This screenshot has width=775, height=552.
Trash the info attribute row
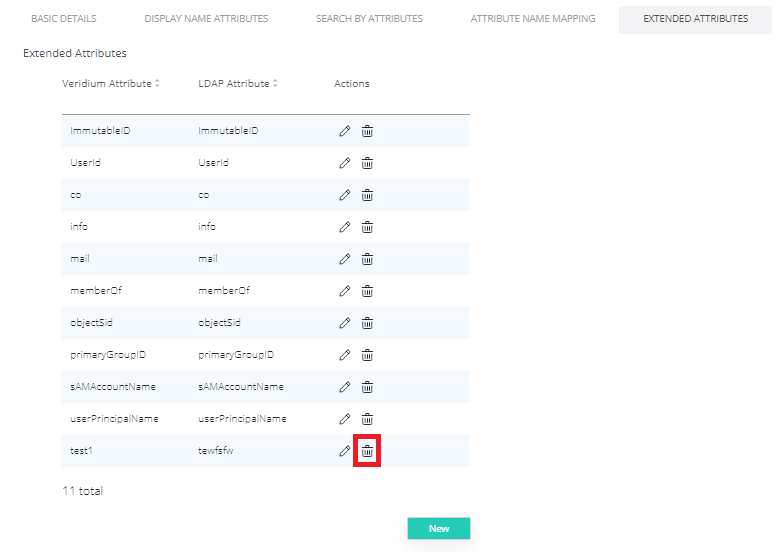[367, 227]
